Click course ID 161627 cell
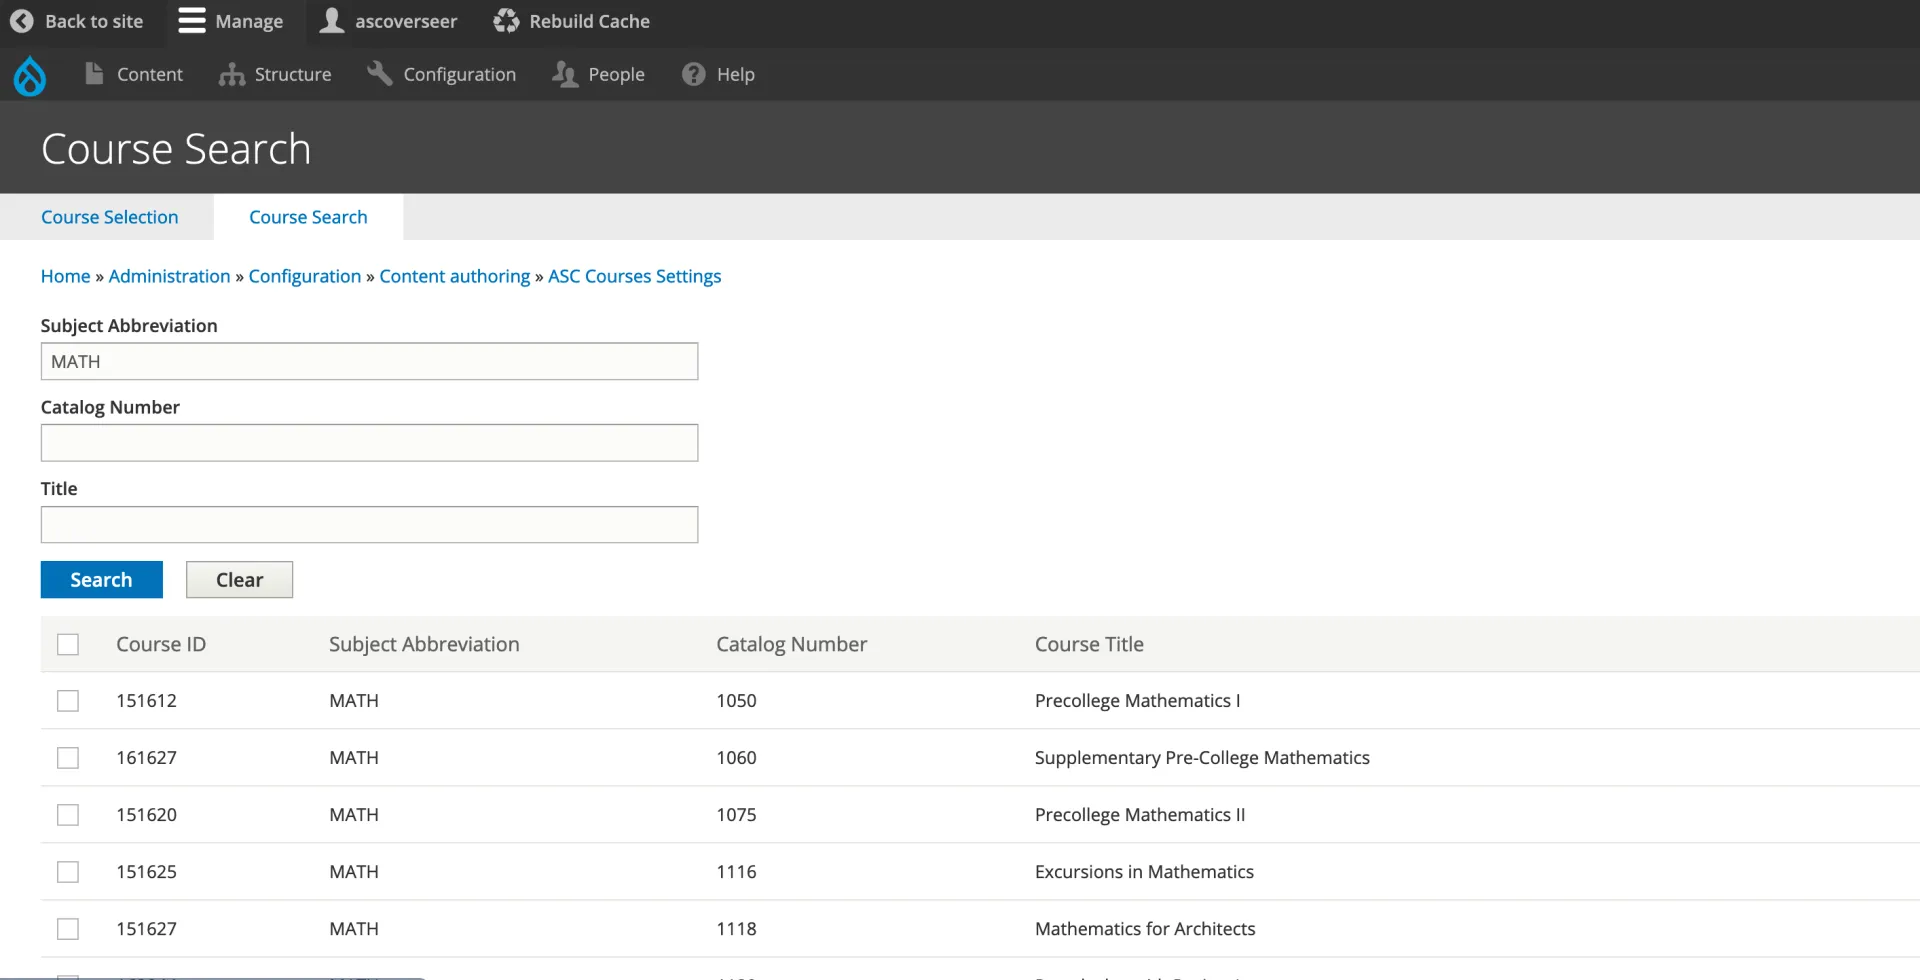The height and width of the screenshot is (980, 1920). [x=146, y=758]
